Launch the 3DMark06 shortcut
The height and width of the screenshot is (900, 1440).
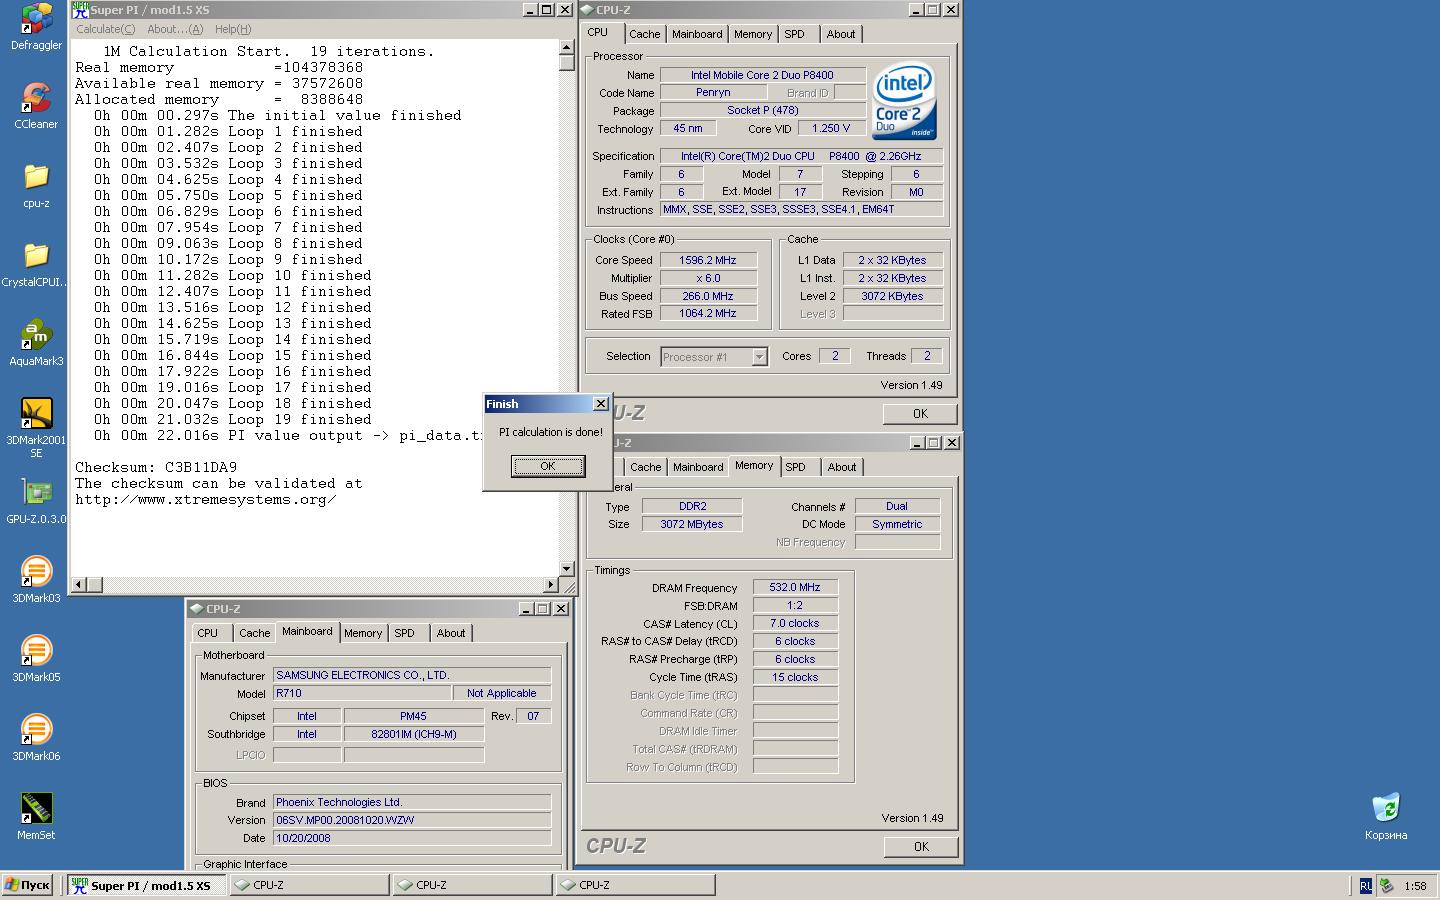coord(36,739)
